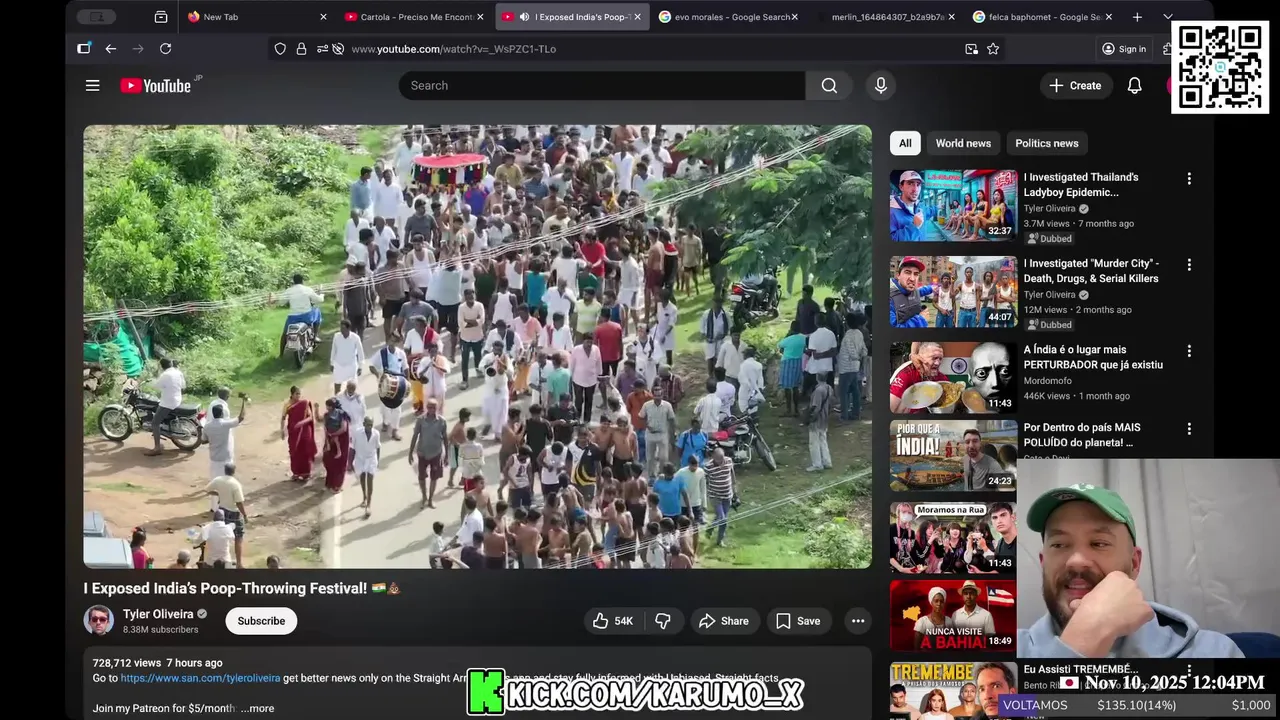1280x720 pixels.
Task: Open more actions menu under the video
Action: pos(858,621)
